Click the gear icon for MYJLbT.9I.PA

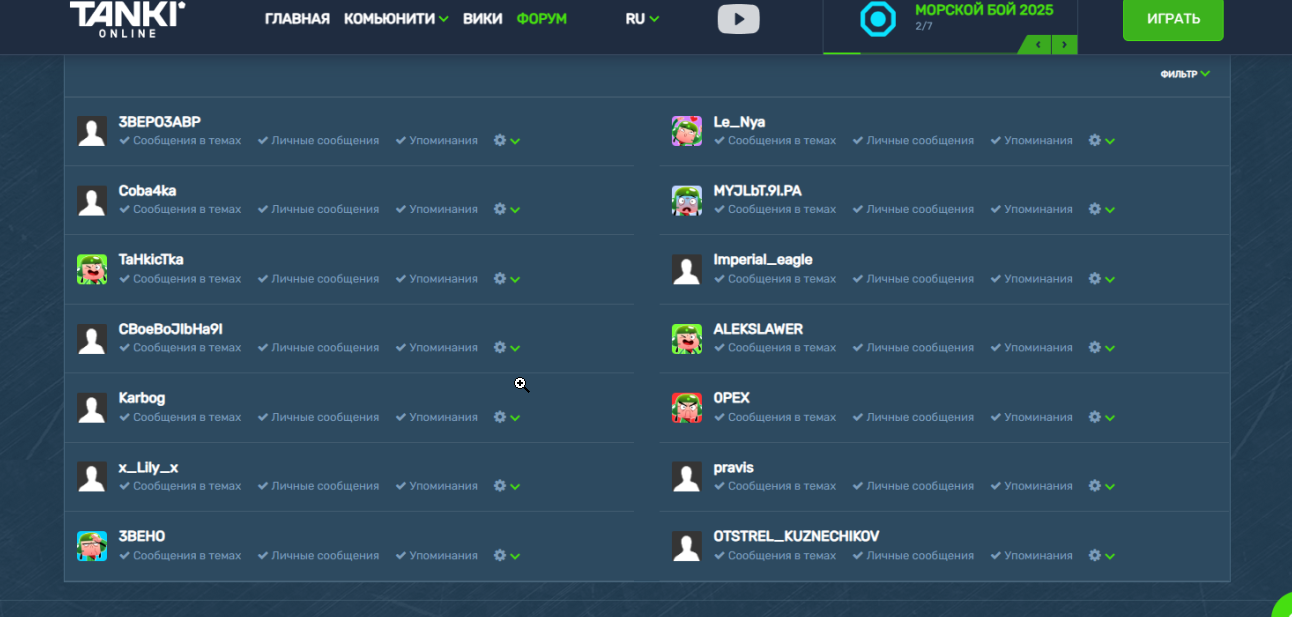[x=1095, y=209]
